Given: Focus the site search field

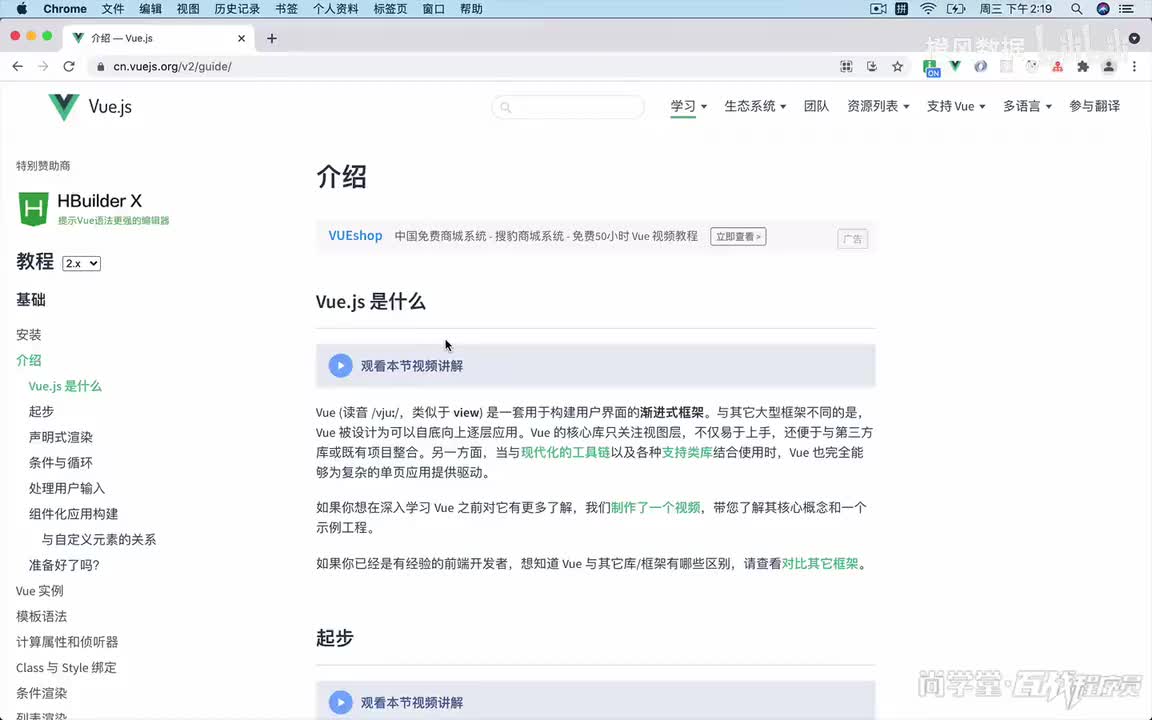Looking at the screenshot, I should click(x=568, y=107).
